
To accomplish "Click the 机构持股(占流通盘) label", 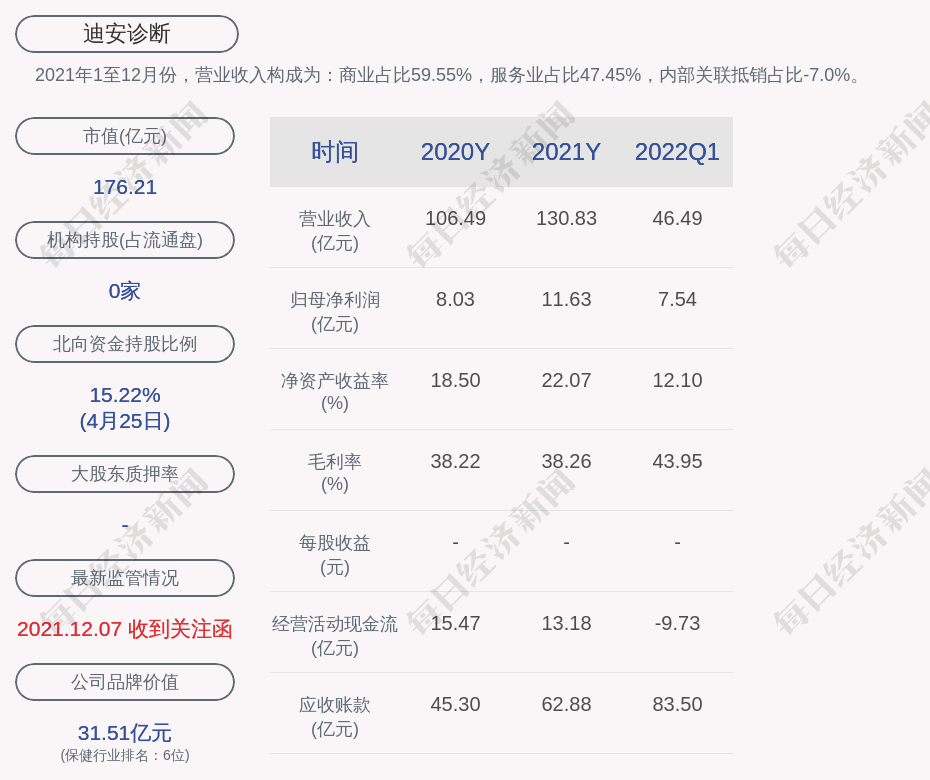I will 125,240.
